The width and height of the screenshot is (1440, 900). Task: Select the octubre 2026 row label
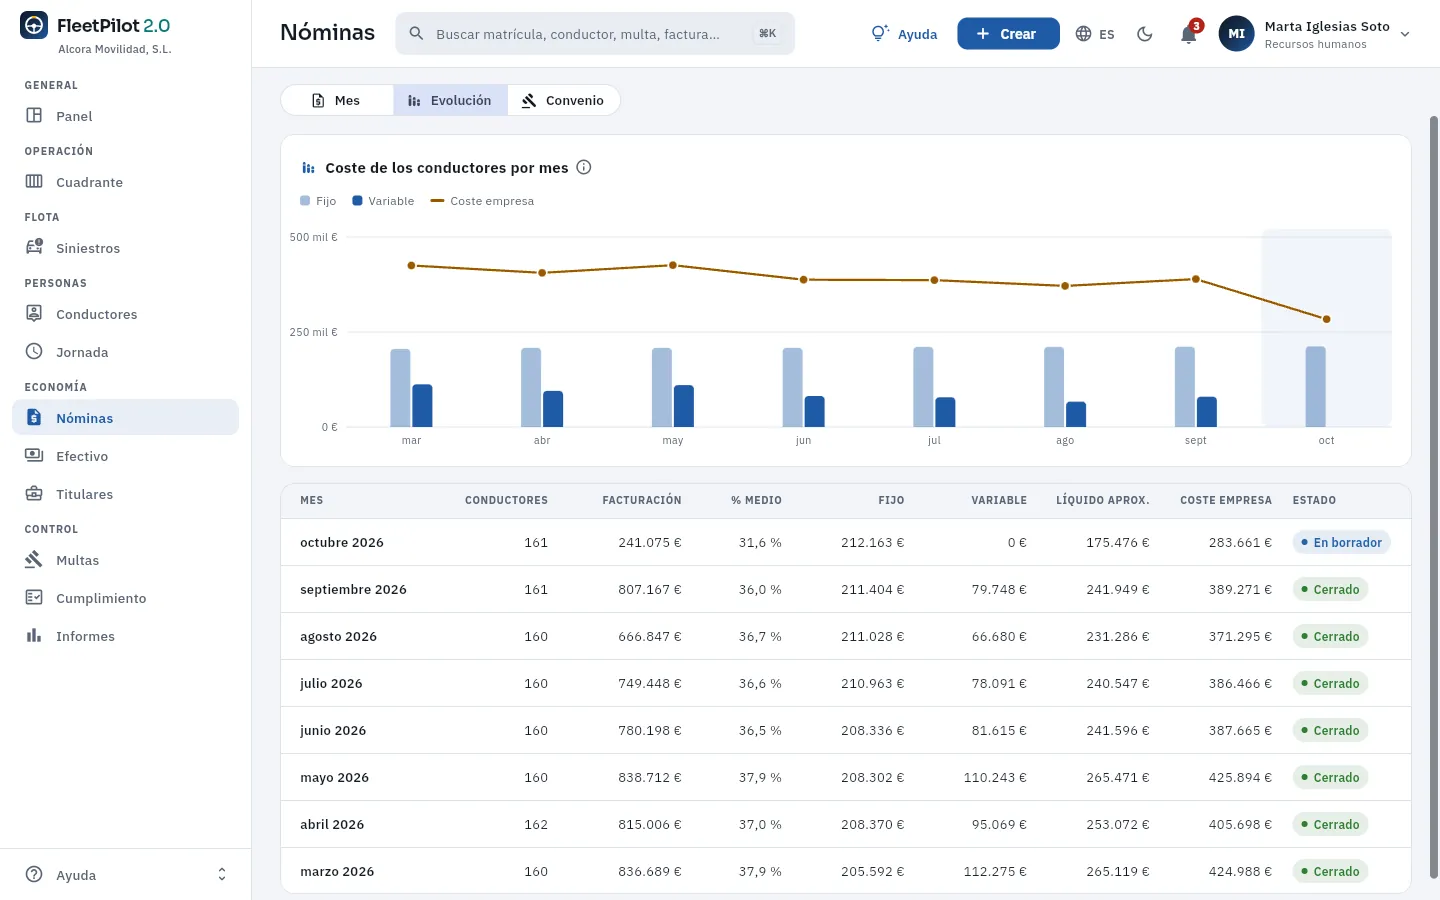(x=342, y=542)
